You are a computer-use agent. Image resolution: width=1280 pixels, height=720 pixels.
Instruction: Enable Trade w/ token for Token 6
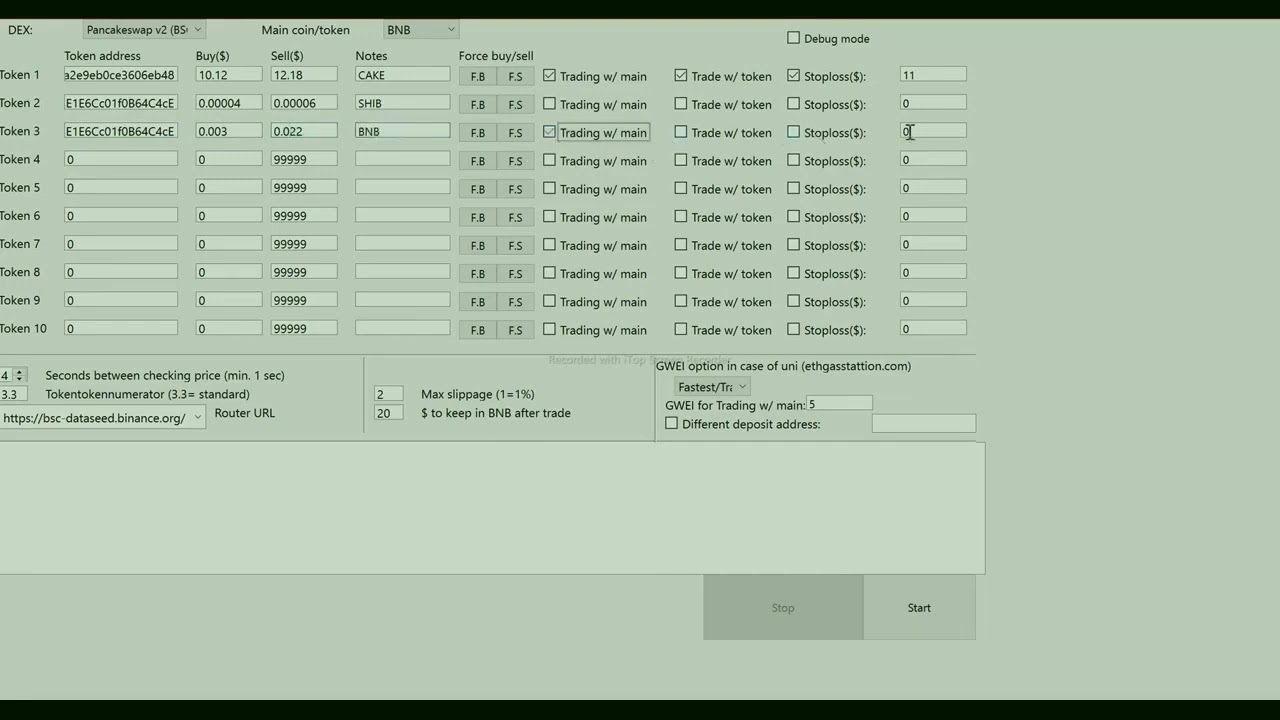(681, 216)
